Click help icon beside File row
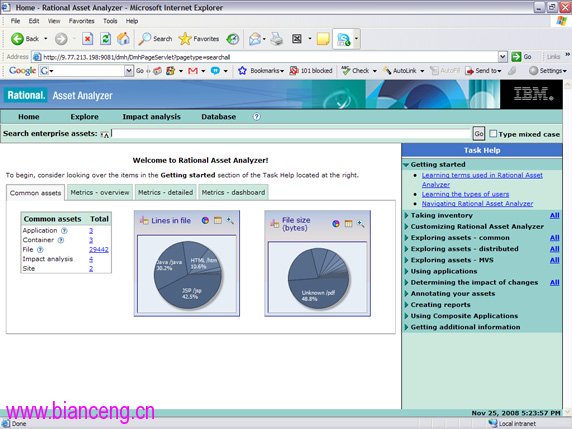Viewport: 572px width, 429px height. (x=40, y=250)
